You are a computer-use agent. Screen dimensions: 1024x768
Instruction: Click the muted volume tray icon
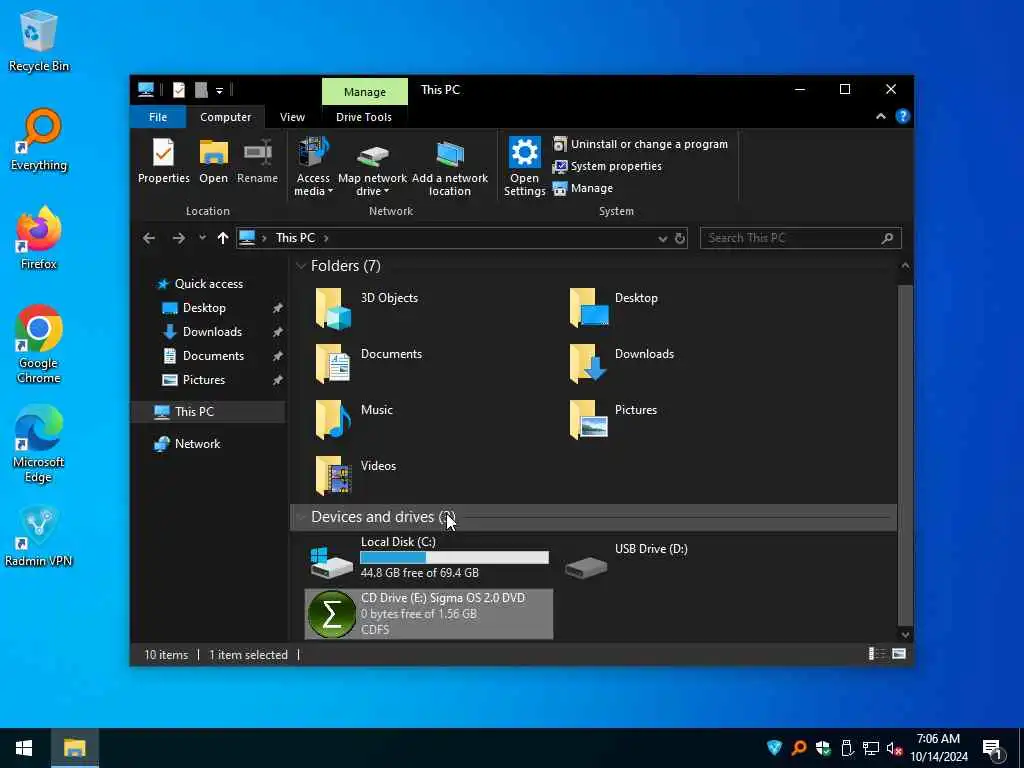pos(894,748)
